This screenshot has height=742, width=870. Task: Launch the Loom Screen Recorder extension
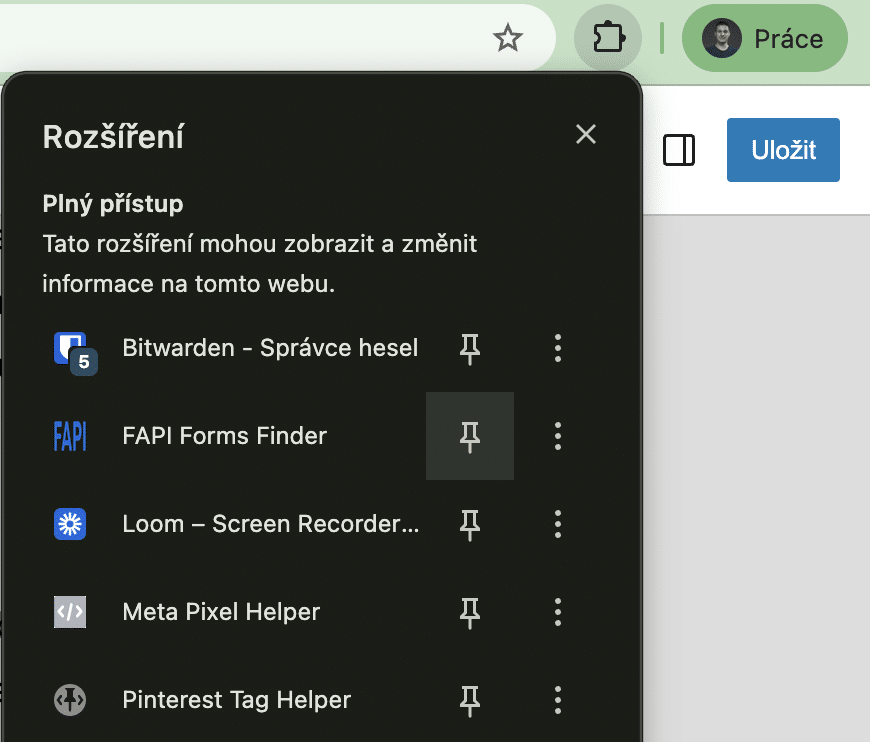click(270, 524)
